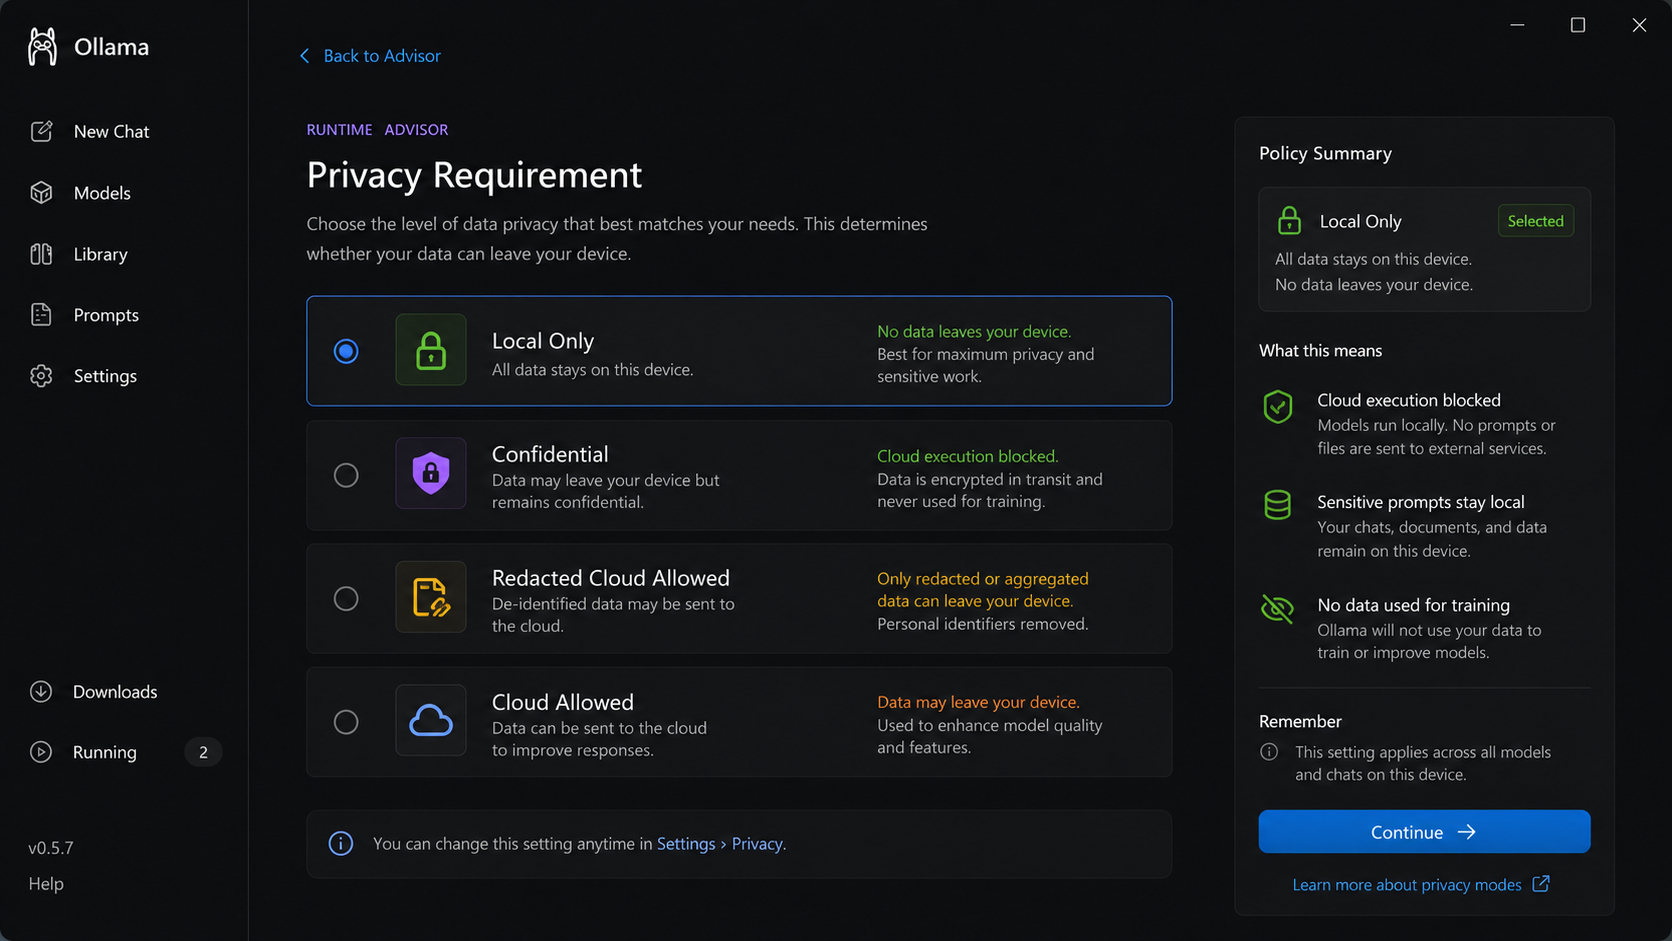Click the arrow icon in Continue button
Image resolution: width=1672 pixels, height=941 pixels.
click(1467, 832)
